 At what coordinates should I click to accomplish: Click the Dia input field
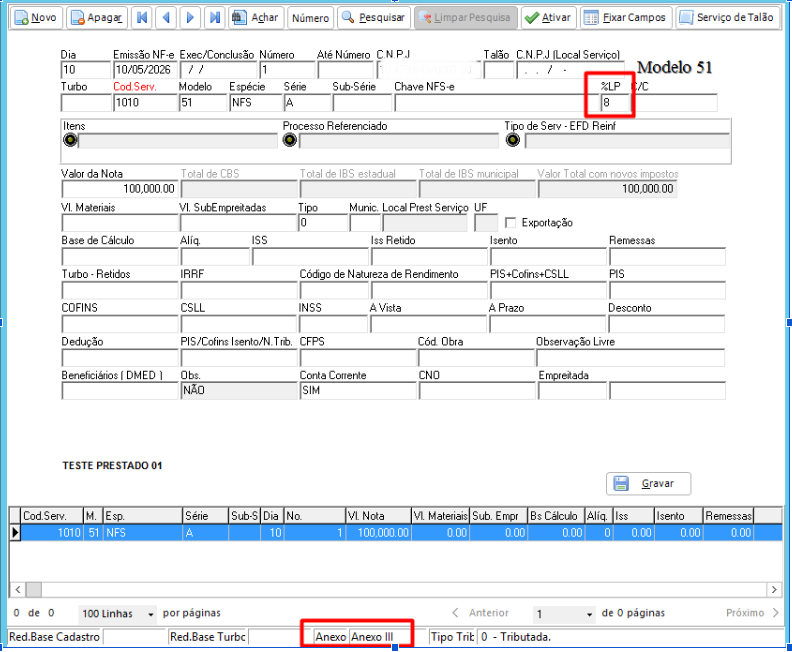86,70
